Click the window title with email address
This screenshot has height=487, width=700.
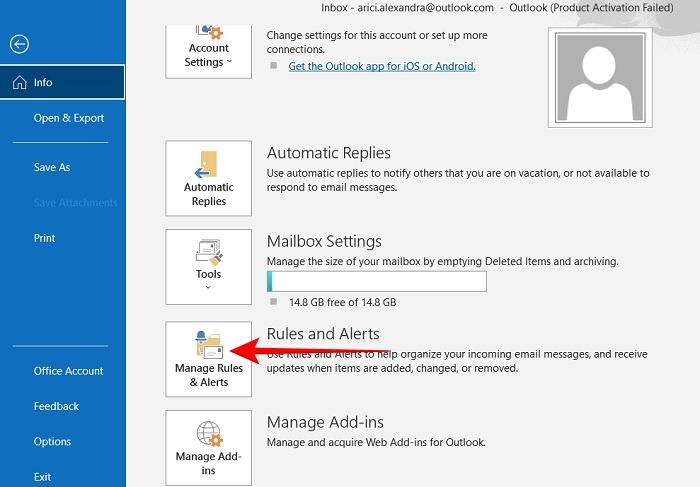(497, 8)
